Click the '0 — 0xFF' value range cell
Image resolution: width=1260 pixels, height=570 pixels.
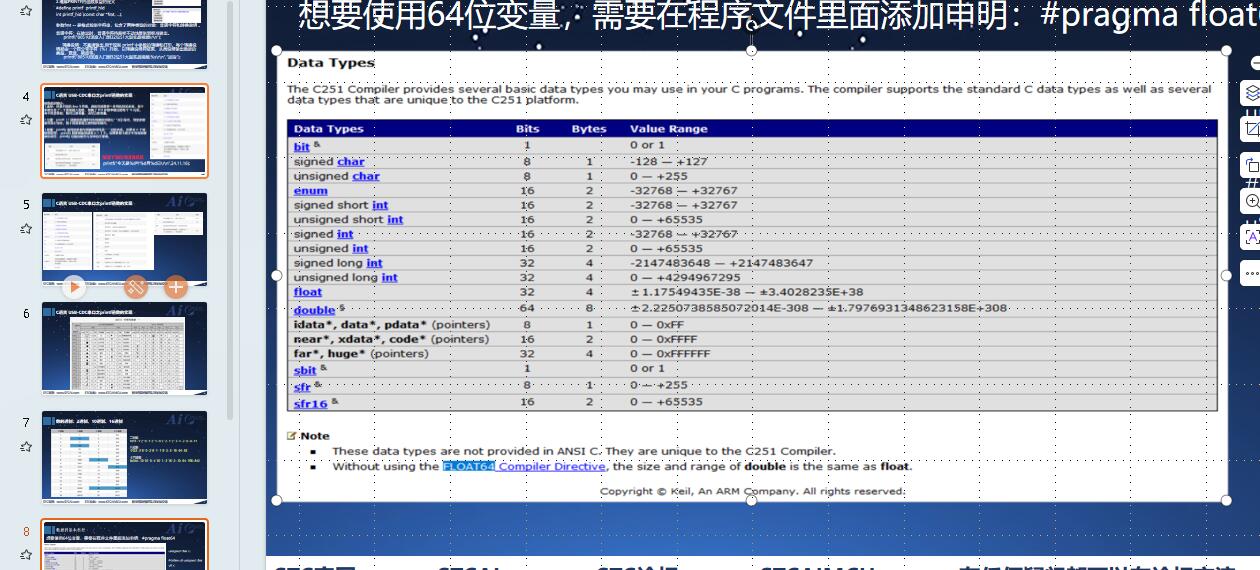(x=657, y=324)
